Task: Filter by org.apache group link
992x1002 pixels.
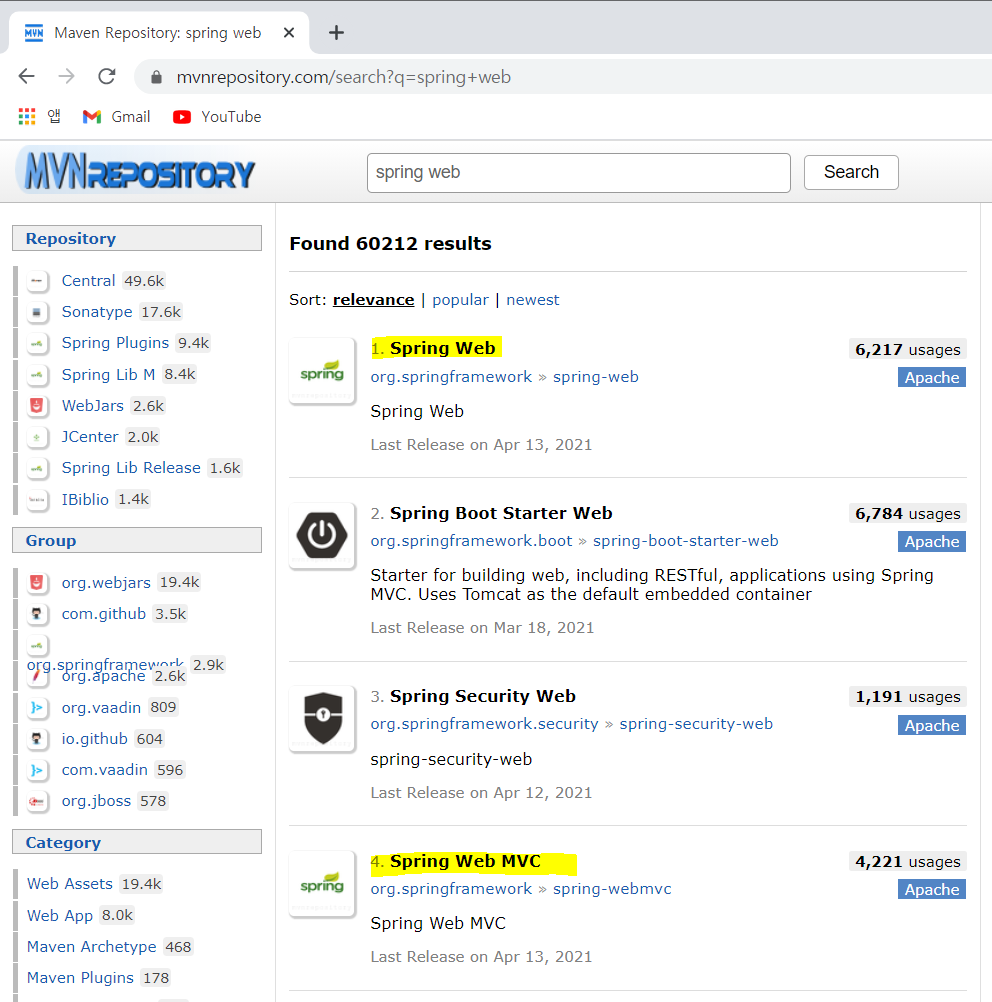Action: tap(103, 676)
